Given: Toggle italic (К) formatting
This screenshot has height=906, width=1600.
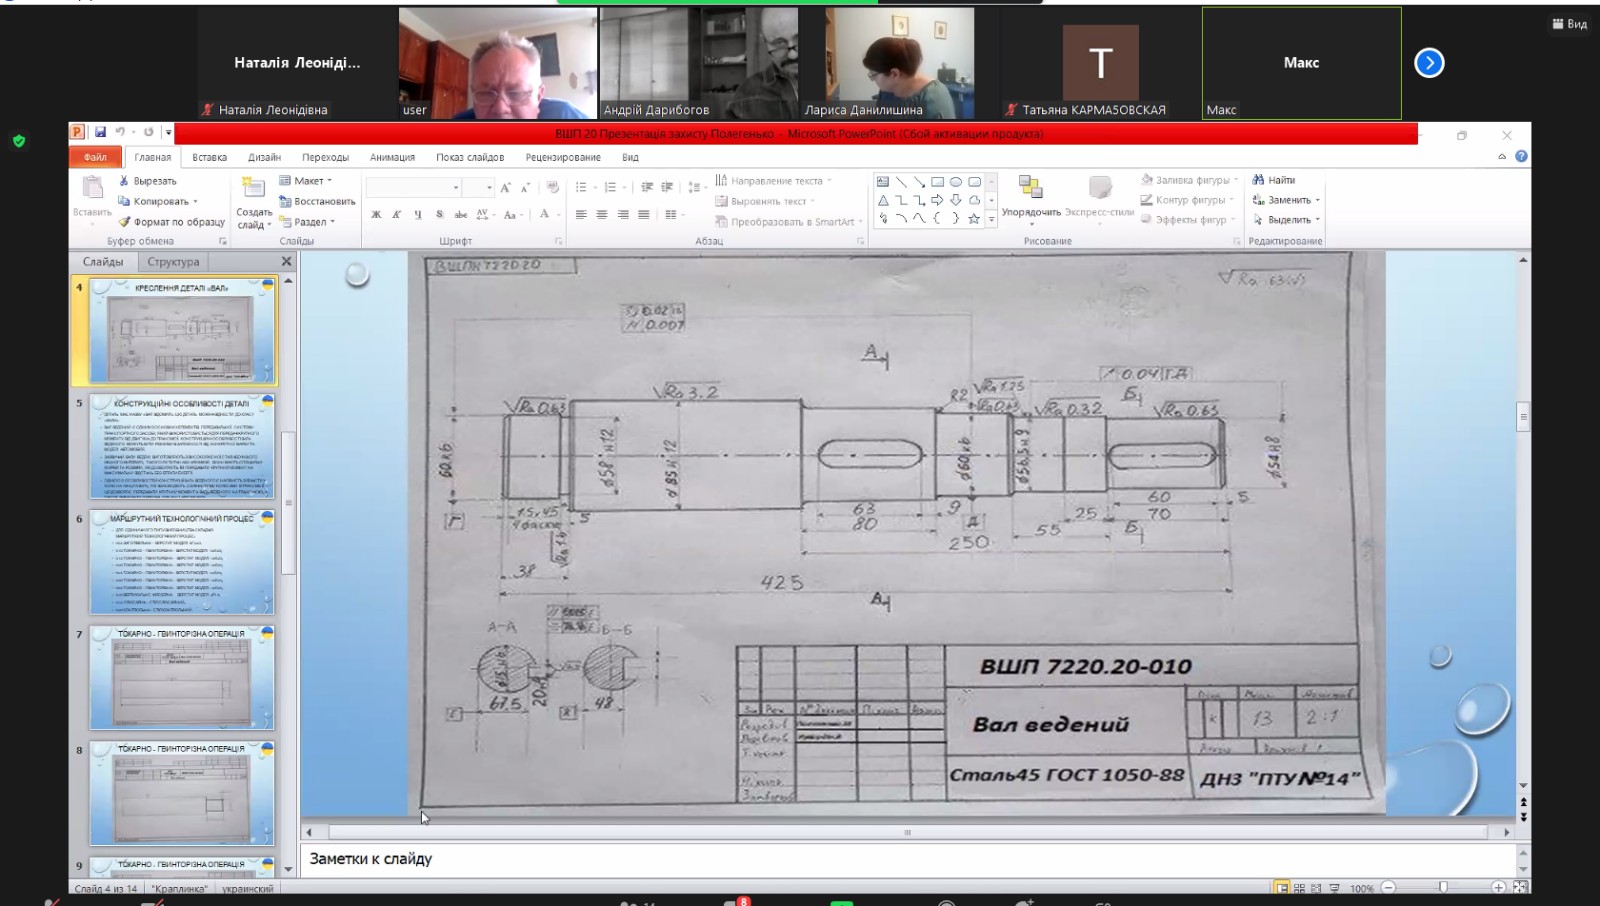Looking at the screenshot, I should tap(397, 215).
